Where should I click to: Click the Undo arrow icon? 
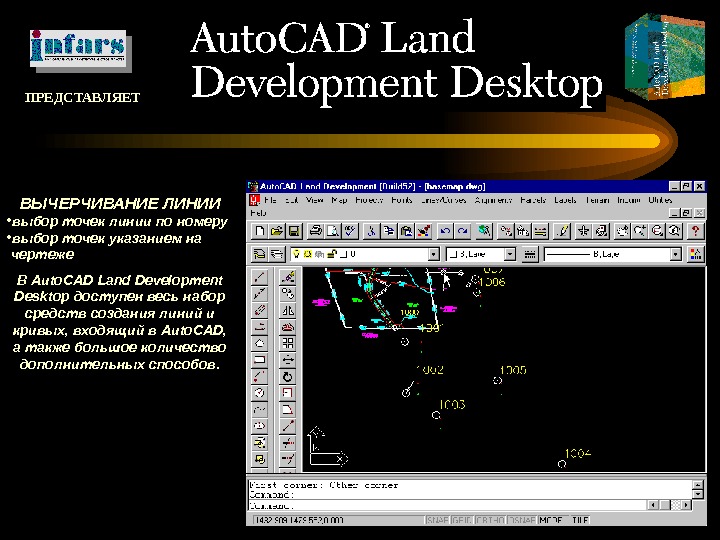444,231
